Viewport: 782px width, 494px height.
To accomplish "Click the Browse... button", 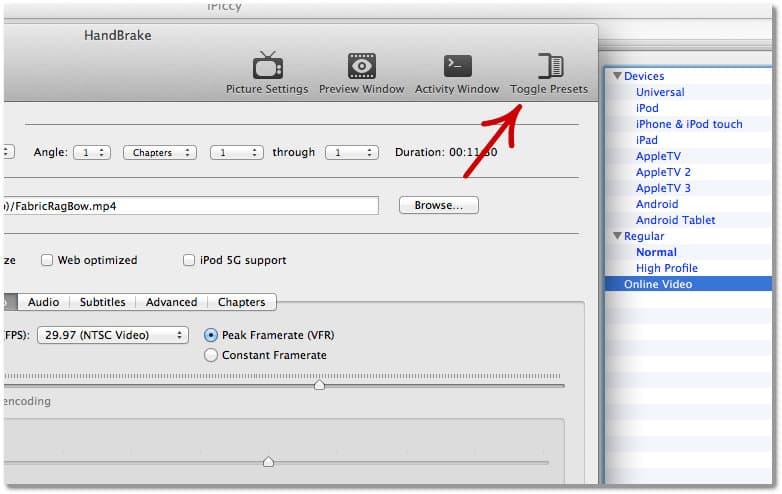I will (x=438, y=205).
